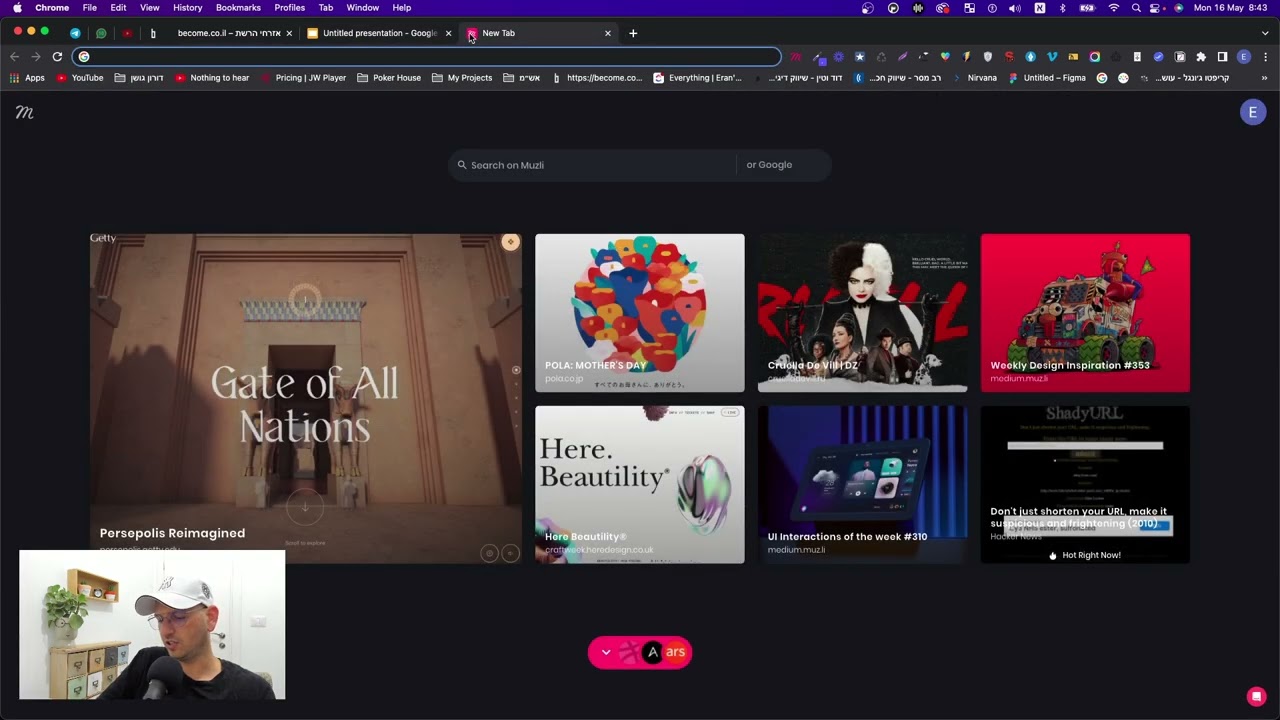Open macOS Spotlight search

(x=1136, y=8)
